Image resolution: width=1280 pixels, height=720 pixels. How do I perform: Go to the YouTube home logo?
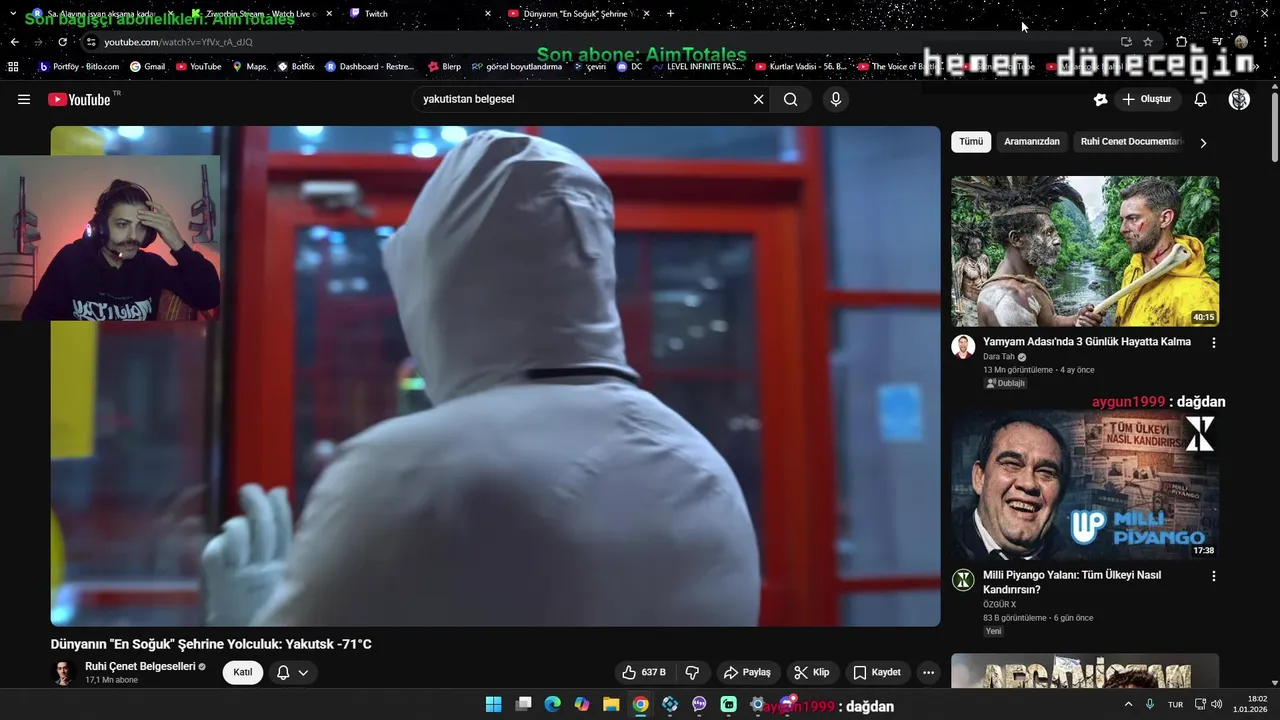[79, 99]
